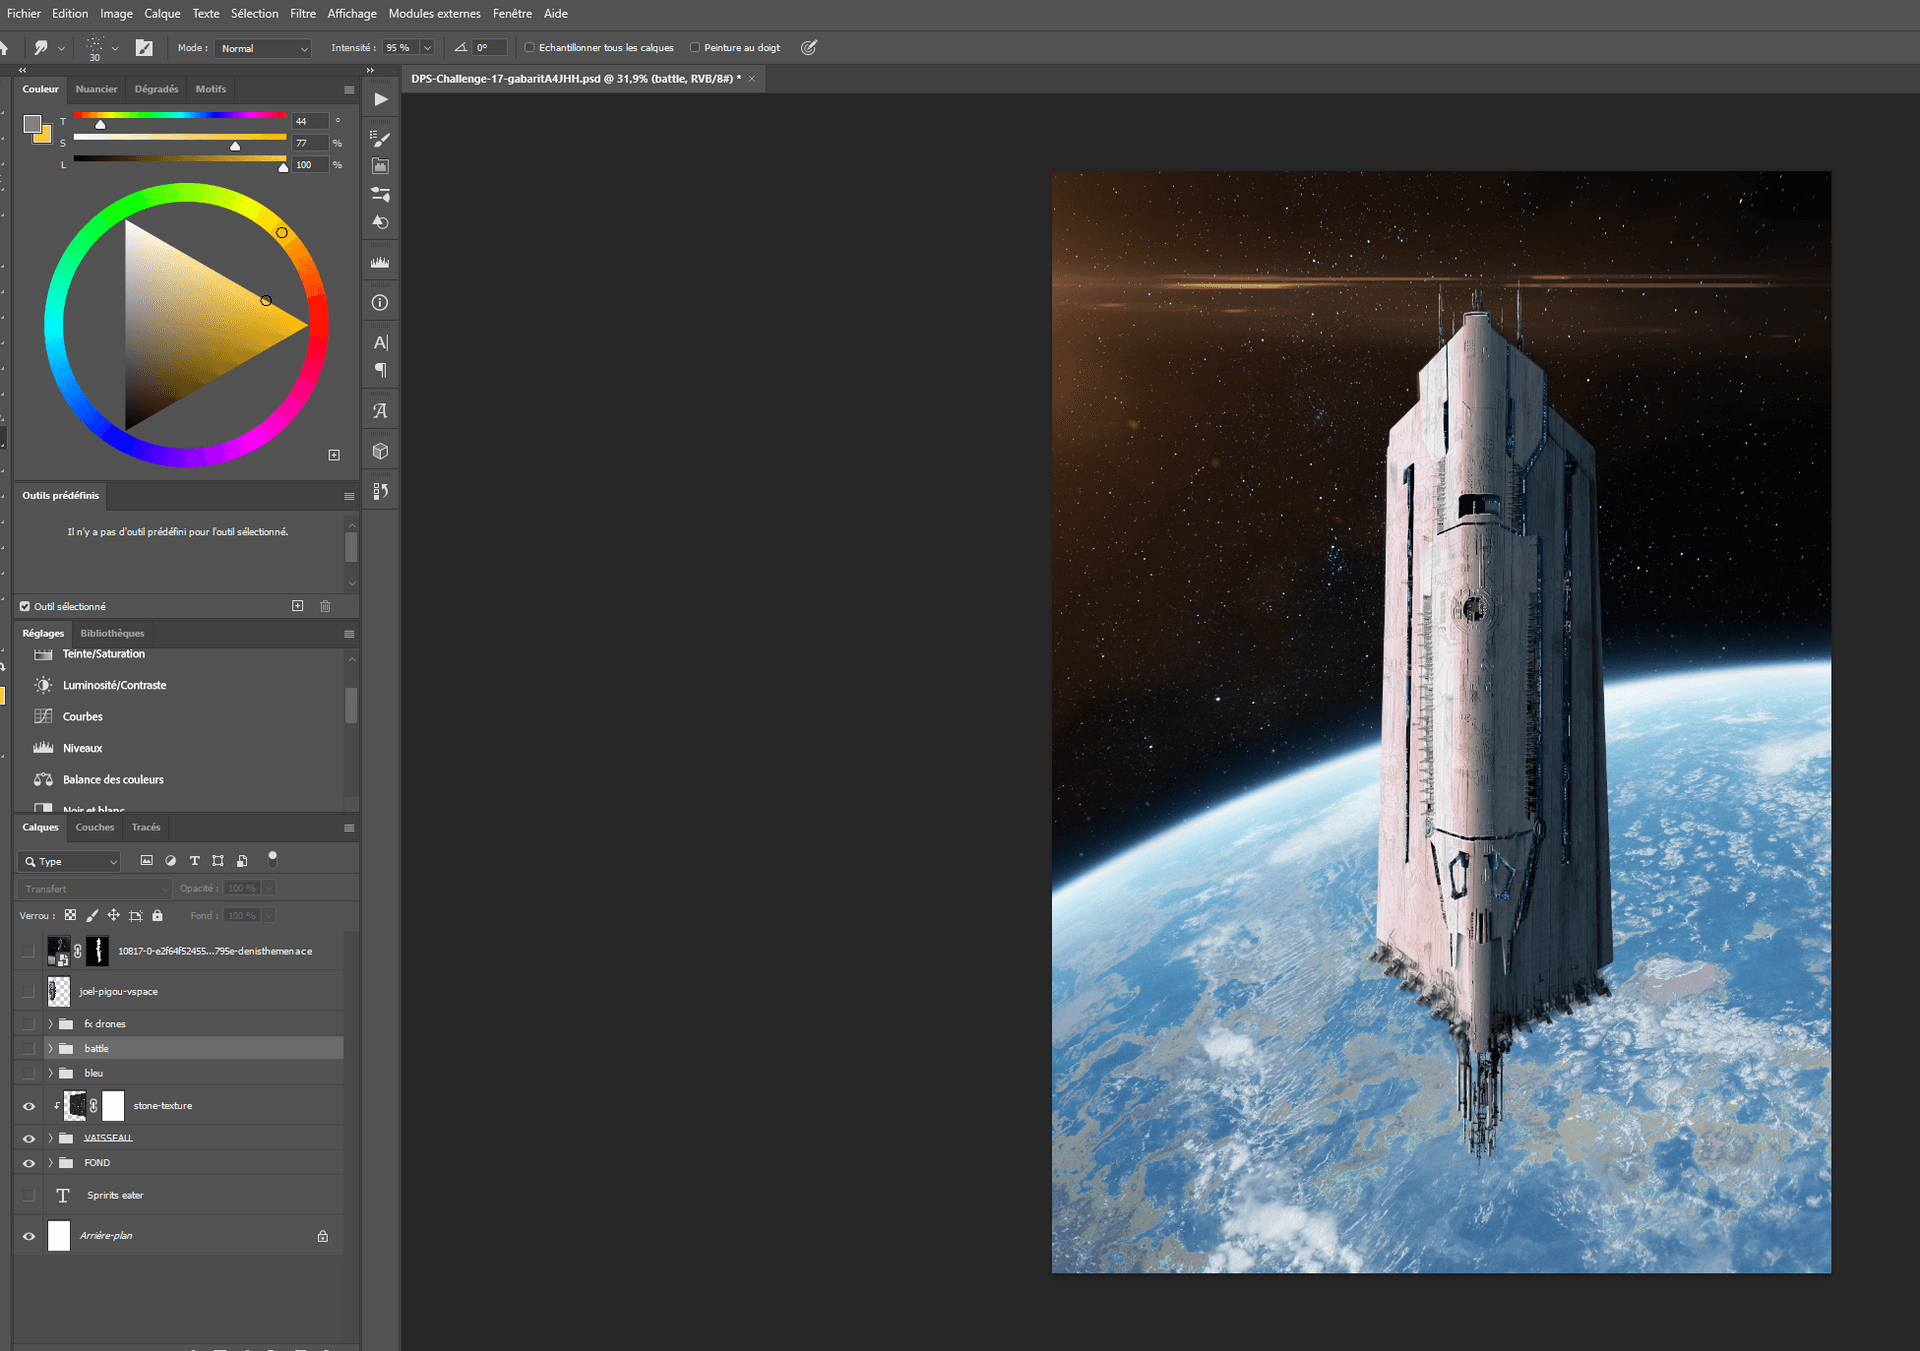Lock transparent pixels icon
This screenshot has height=1351, width=1920.
click(x=70, y=915)
